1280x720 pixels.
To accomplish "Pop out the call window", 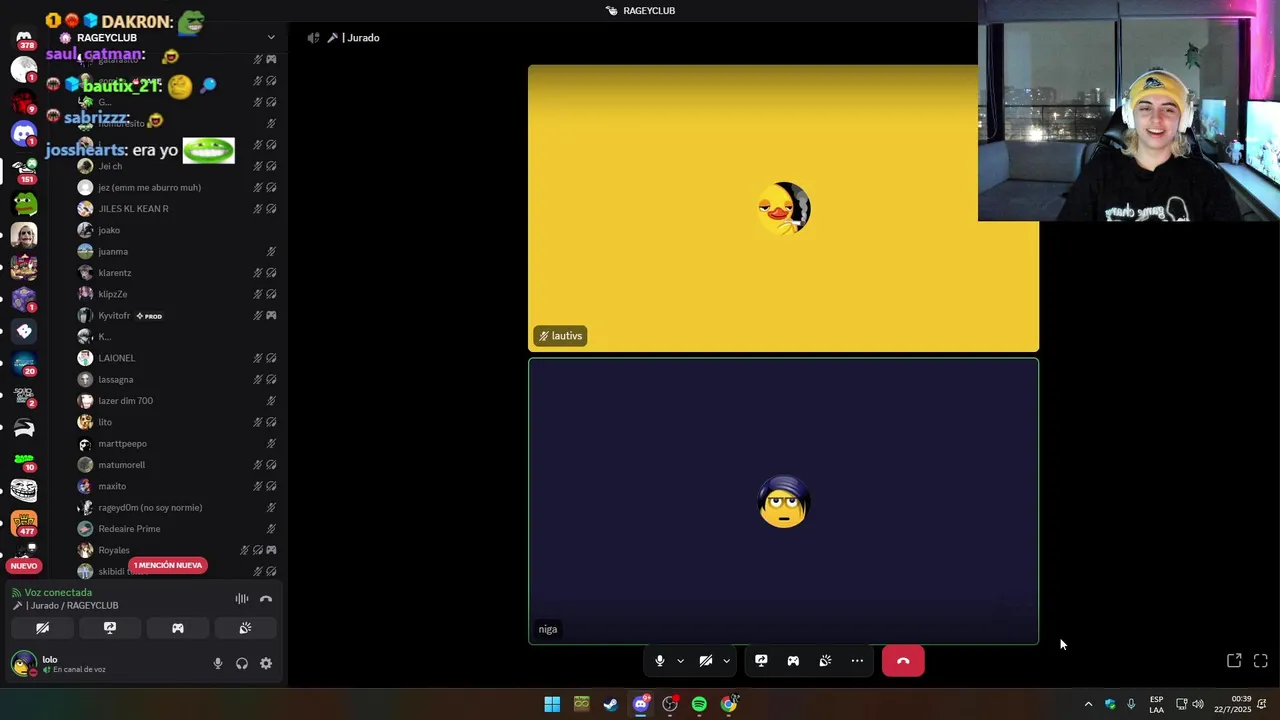I will coord(1234,661).
